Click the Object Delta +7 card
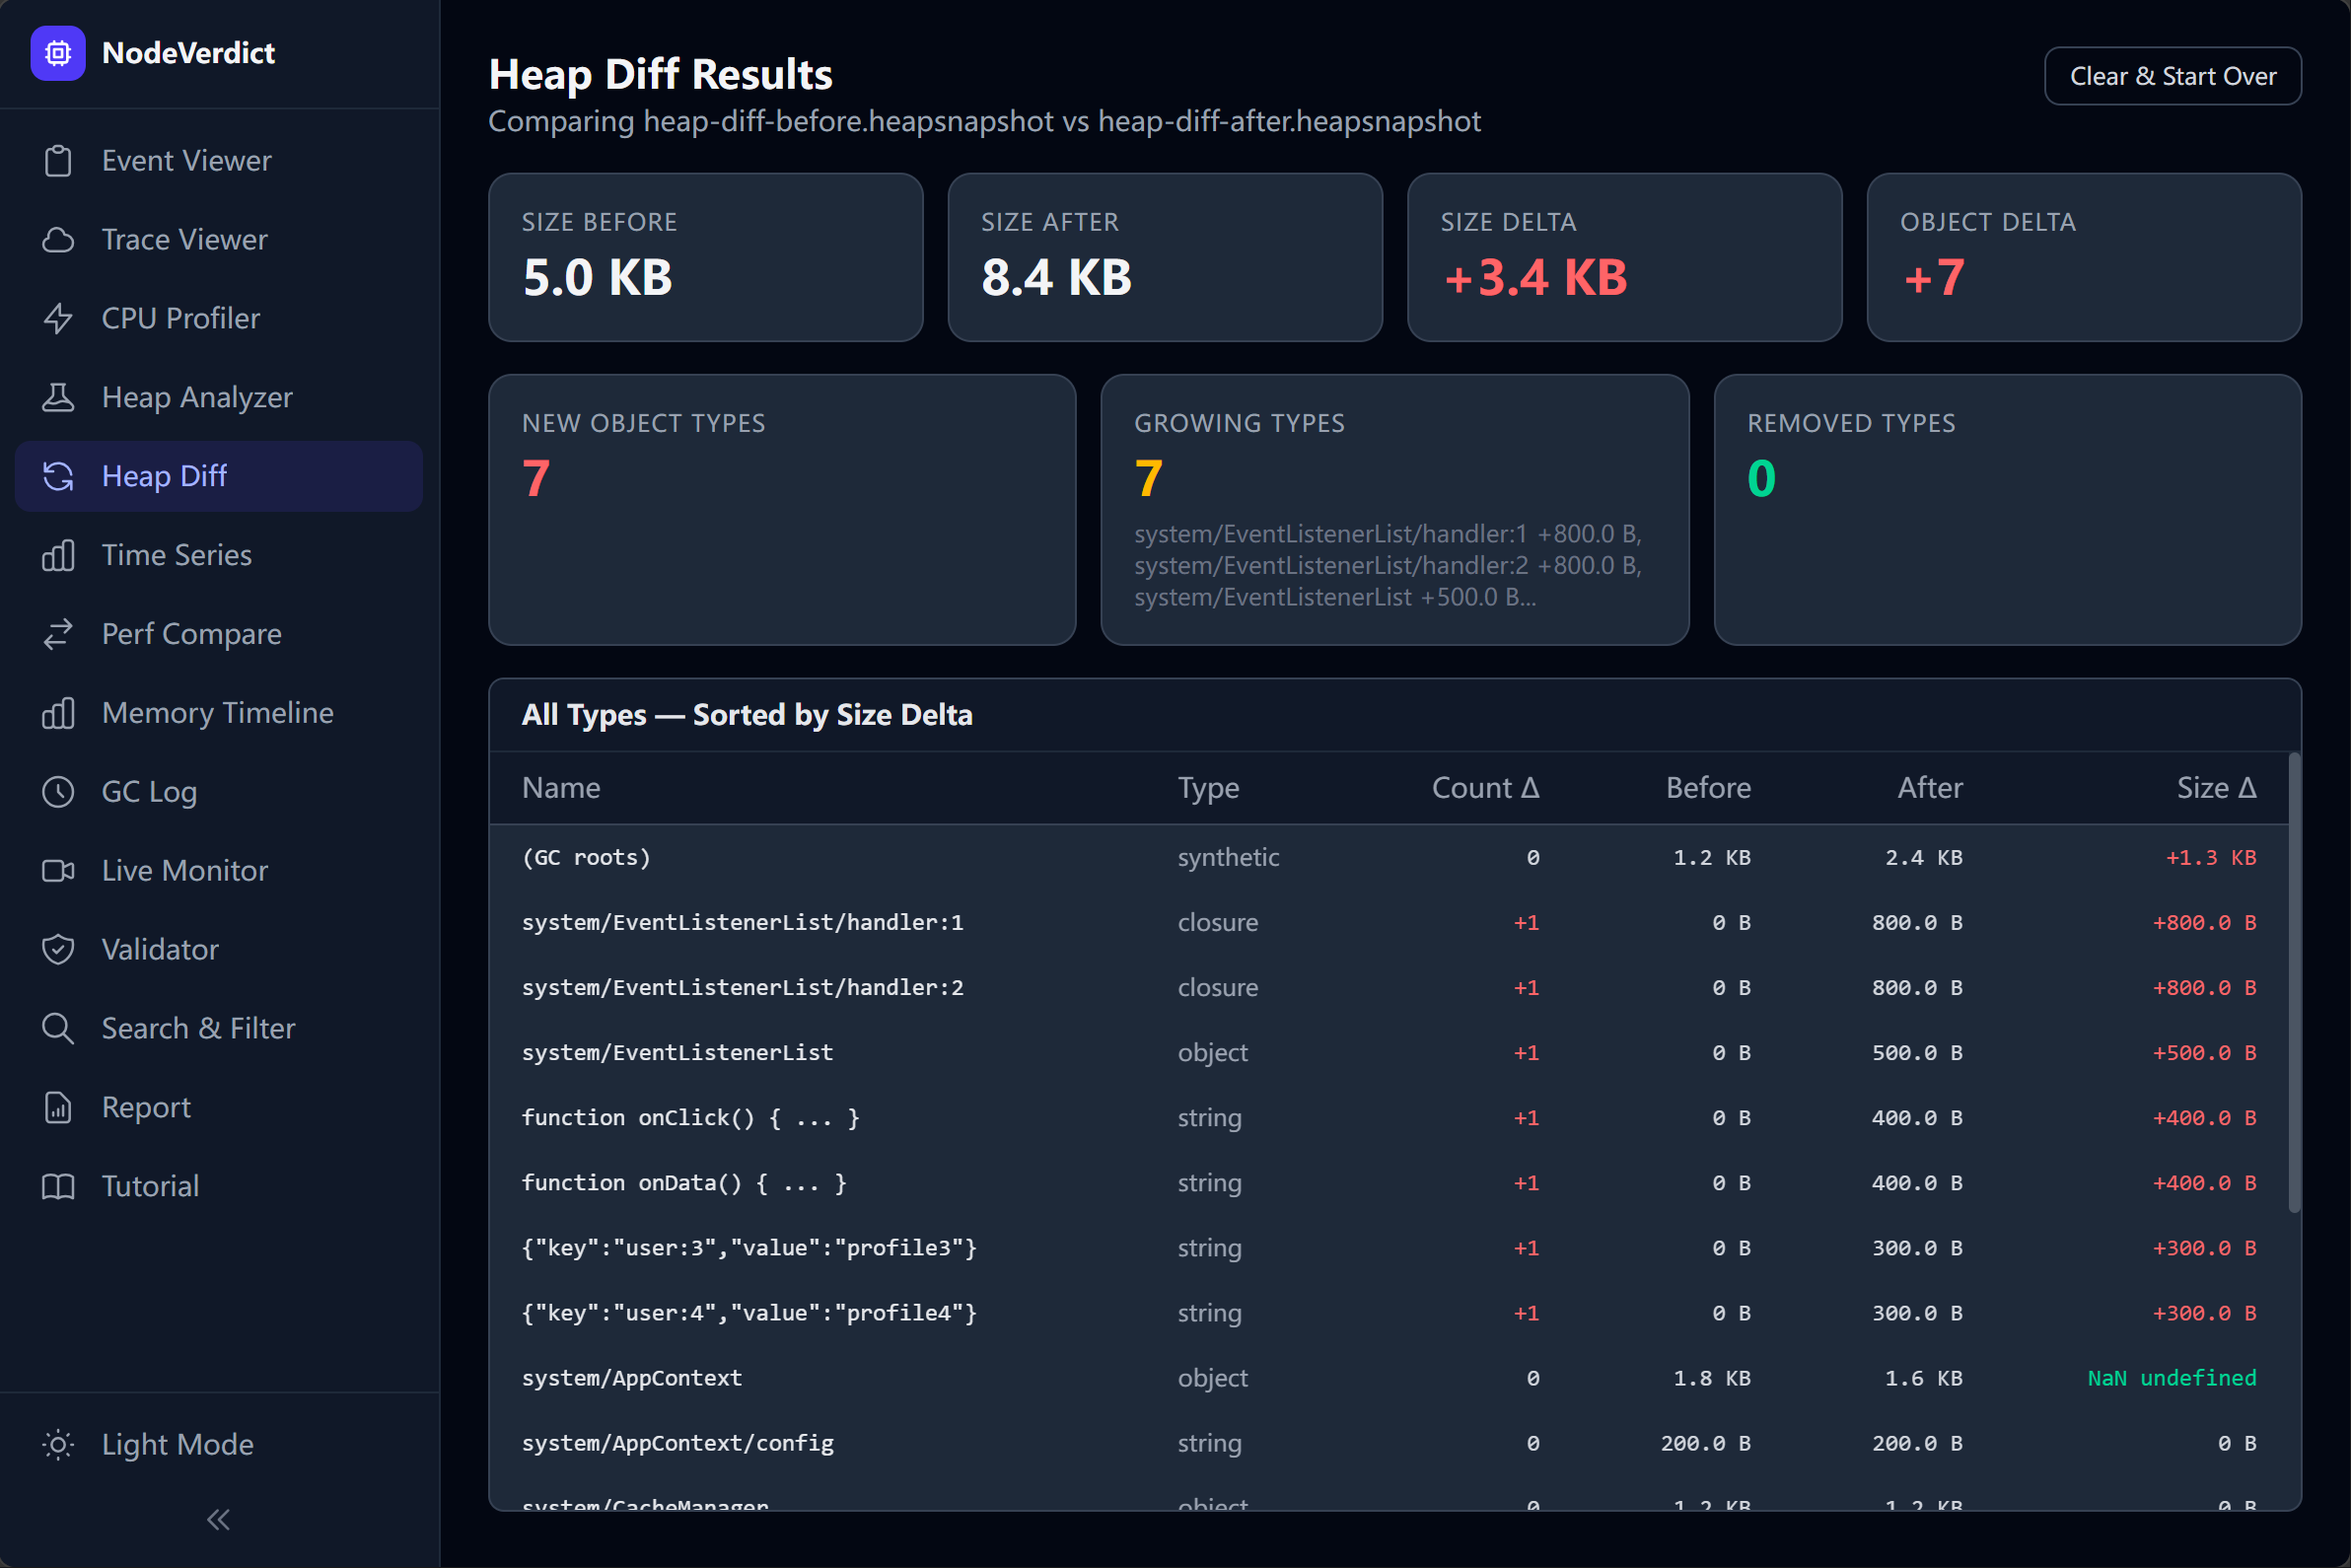Viewport: 2351px width, 1568px height. 2084,258
